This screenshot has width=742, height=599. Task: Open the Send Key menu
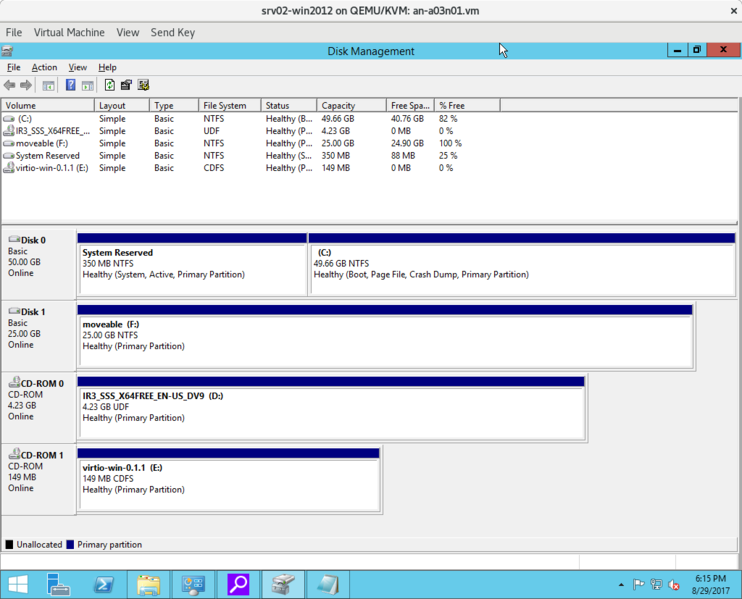[172, 32]
